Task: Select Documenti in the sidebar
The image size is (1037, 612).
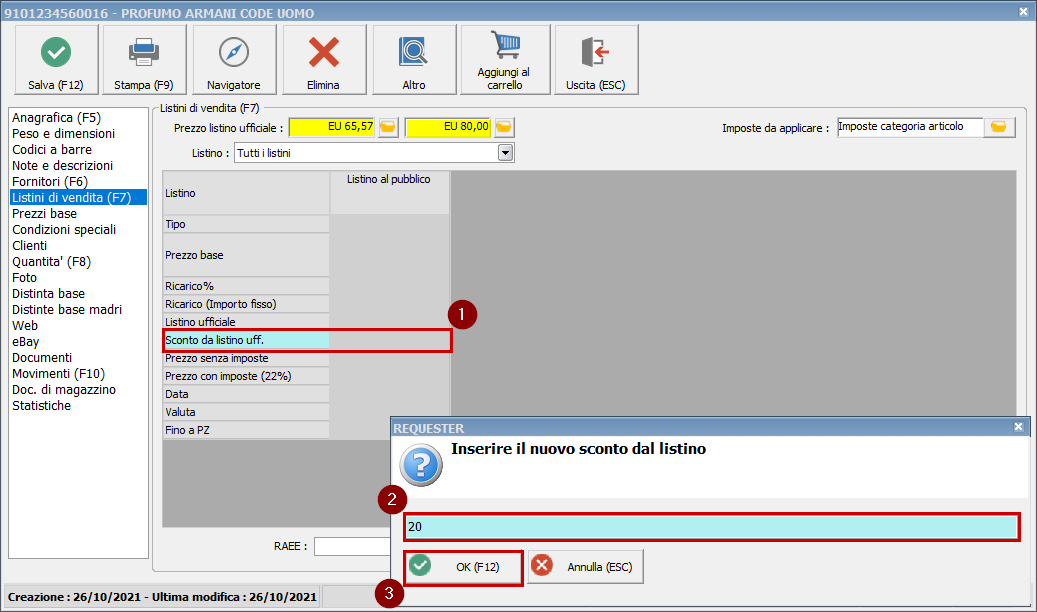Action: [42, 357]
